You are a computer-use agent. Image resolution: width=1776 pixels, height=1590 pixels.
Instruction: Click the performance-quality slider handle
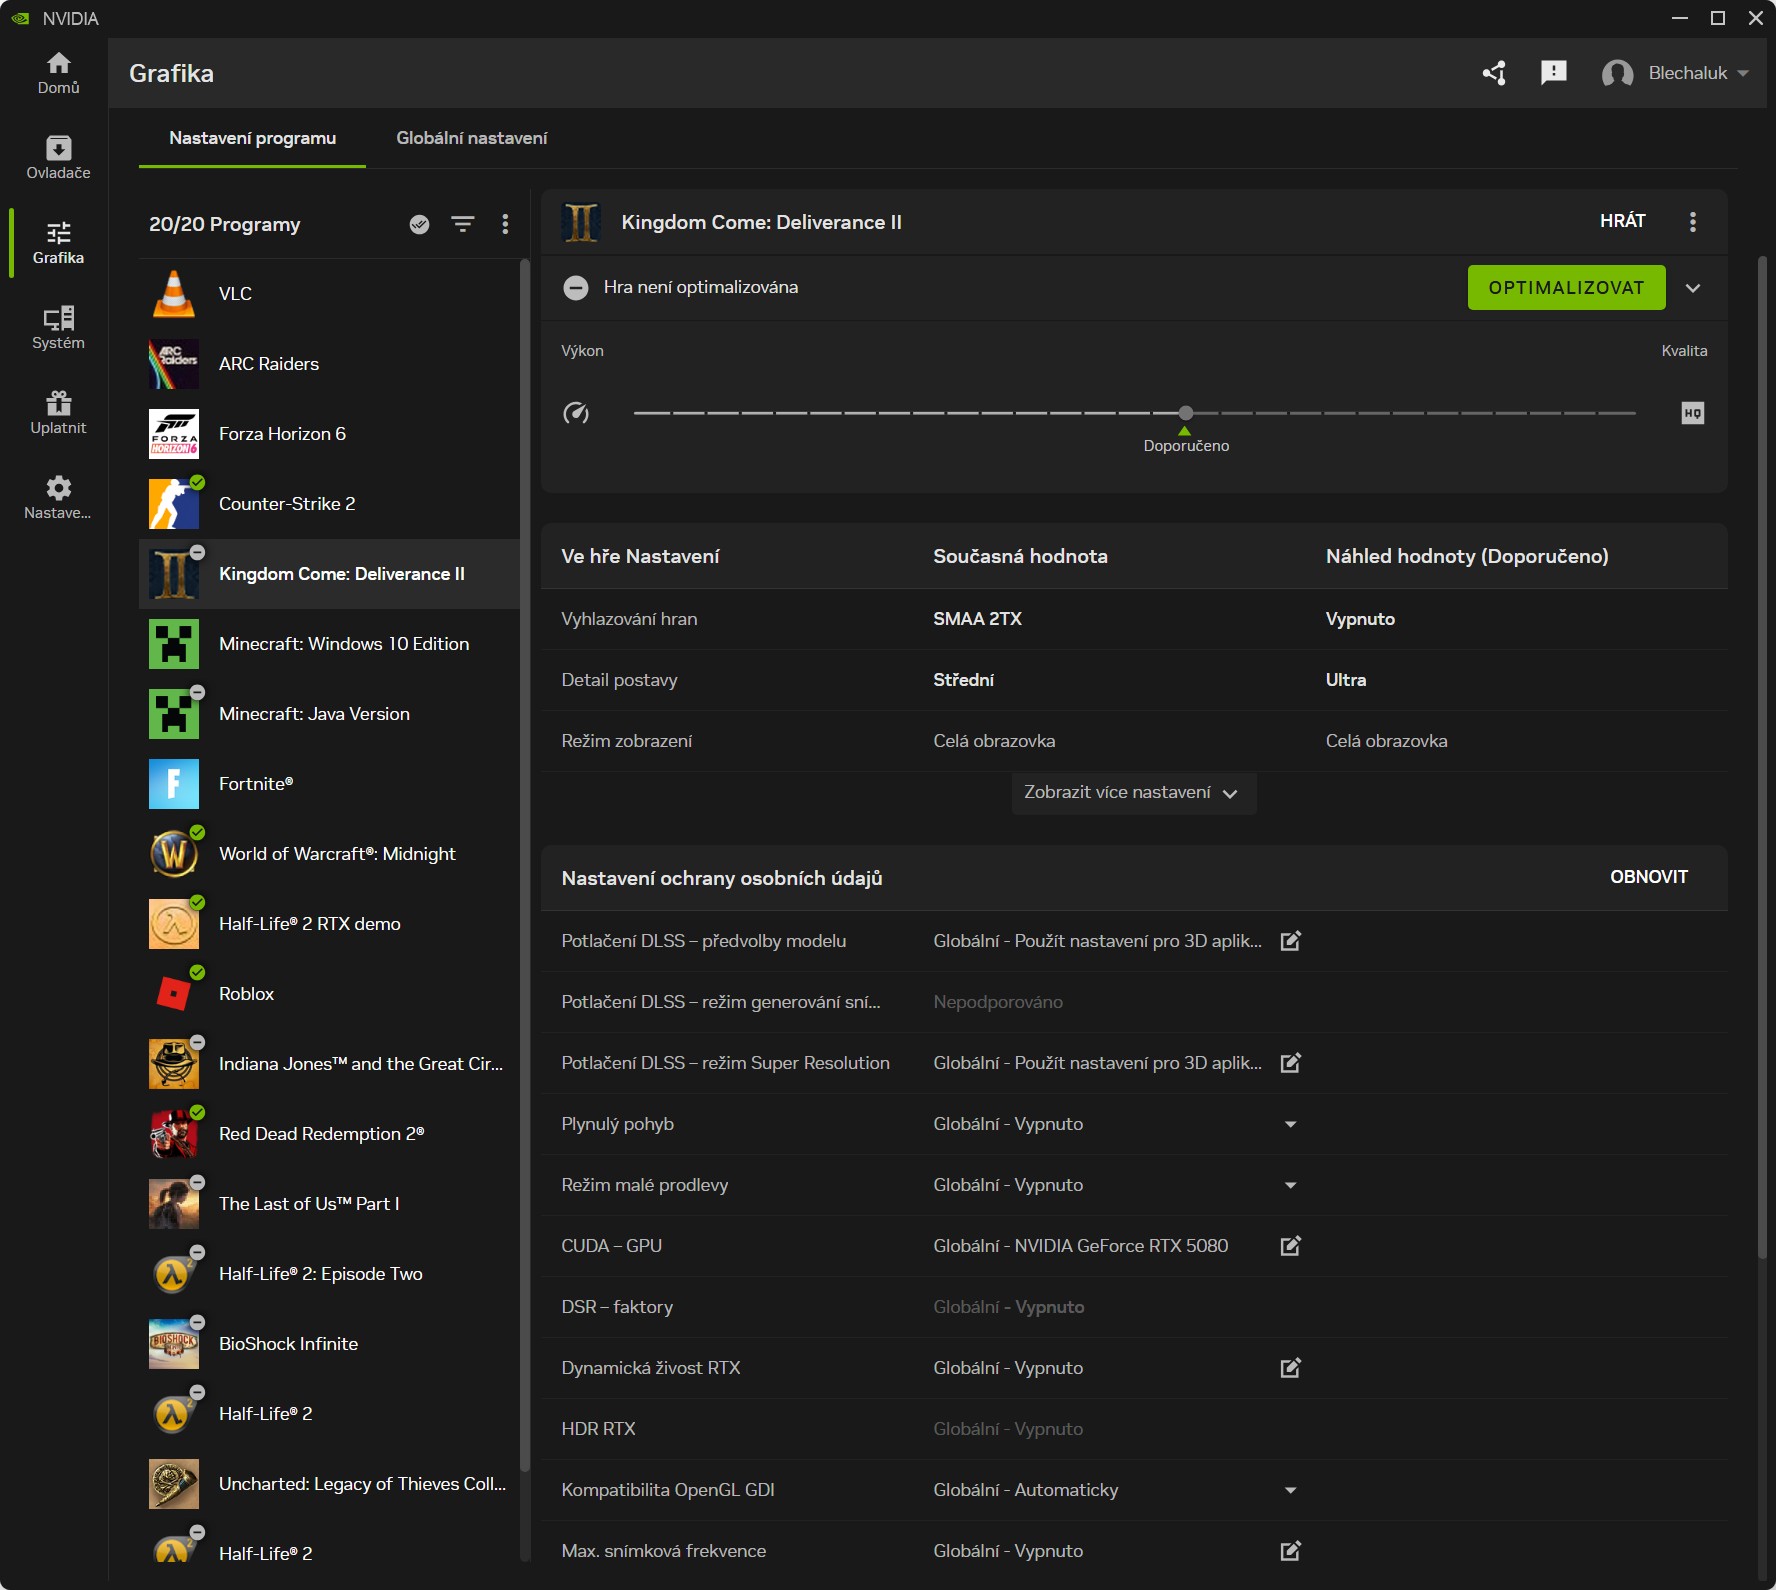pos(1186,413)
